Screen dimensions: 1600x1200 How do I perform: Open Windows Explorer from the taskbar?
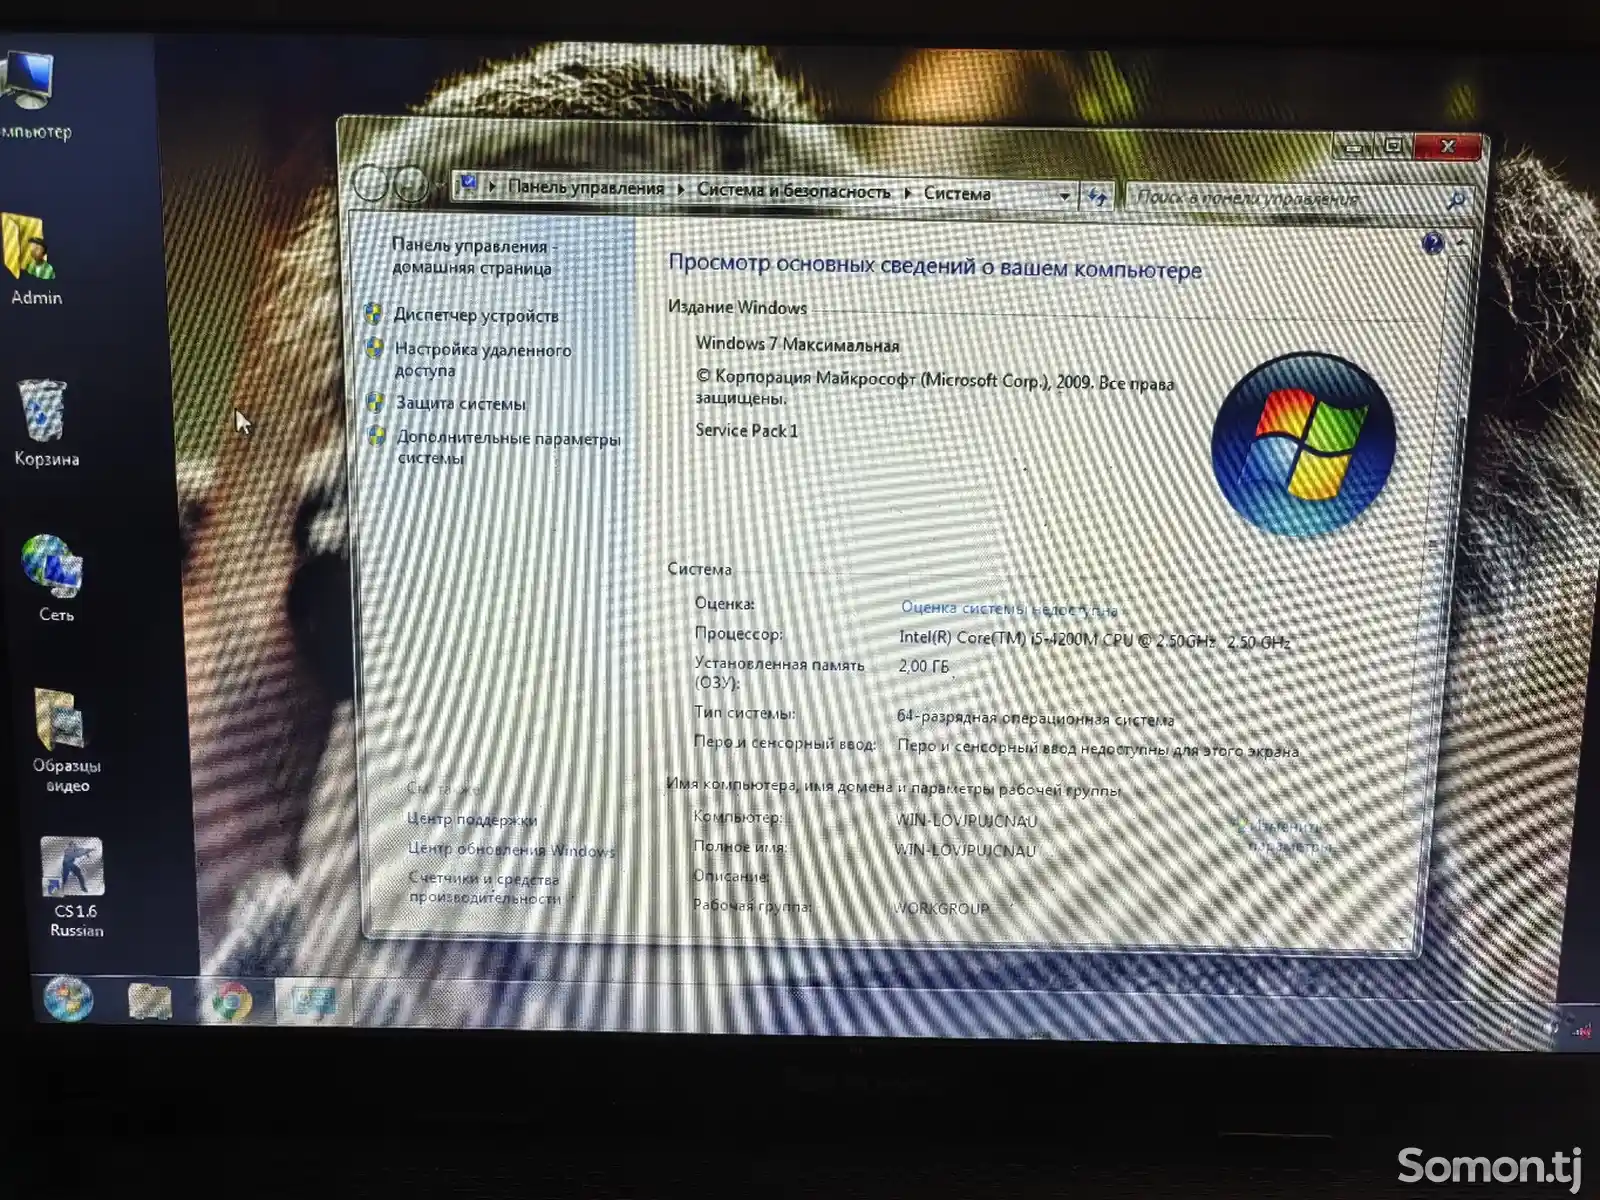point(149,1000)
